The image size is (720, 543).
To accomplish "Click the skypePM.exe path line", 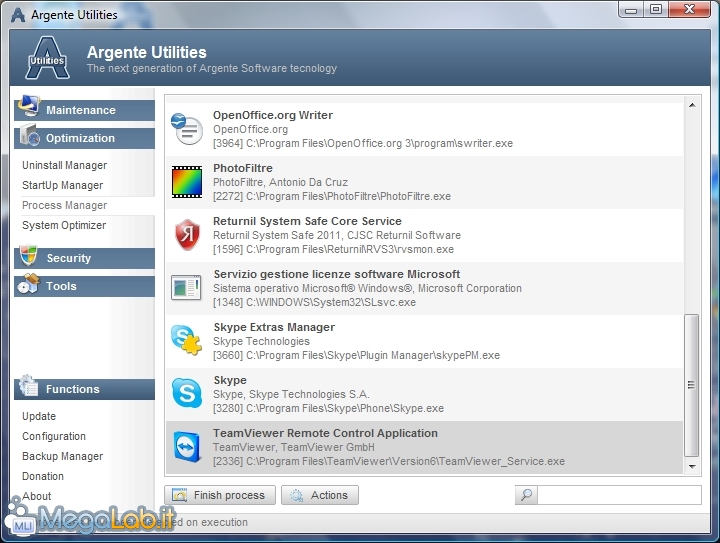I will pyautogui.click(x=356, y=355).
